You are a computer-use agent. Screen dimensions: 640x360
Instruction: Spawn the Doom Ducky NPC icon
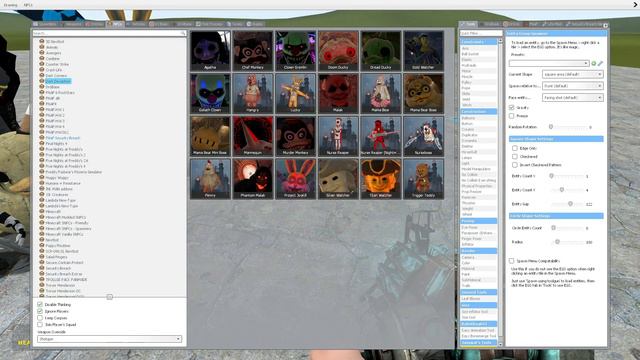[338, 51]
